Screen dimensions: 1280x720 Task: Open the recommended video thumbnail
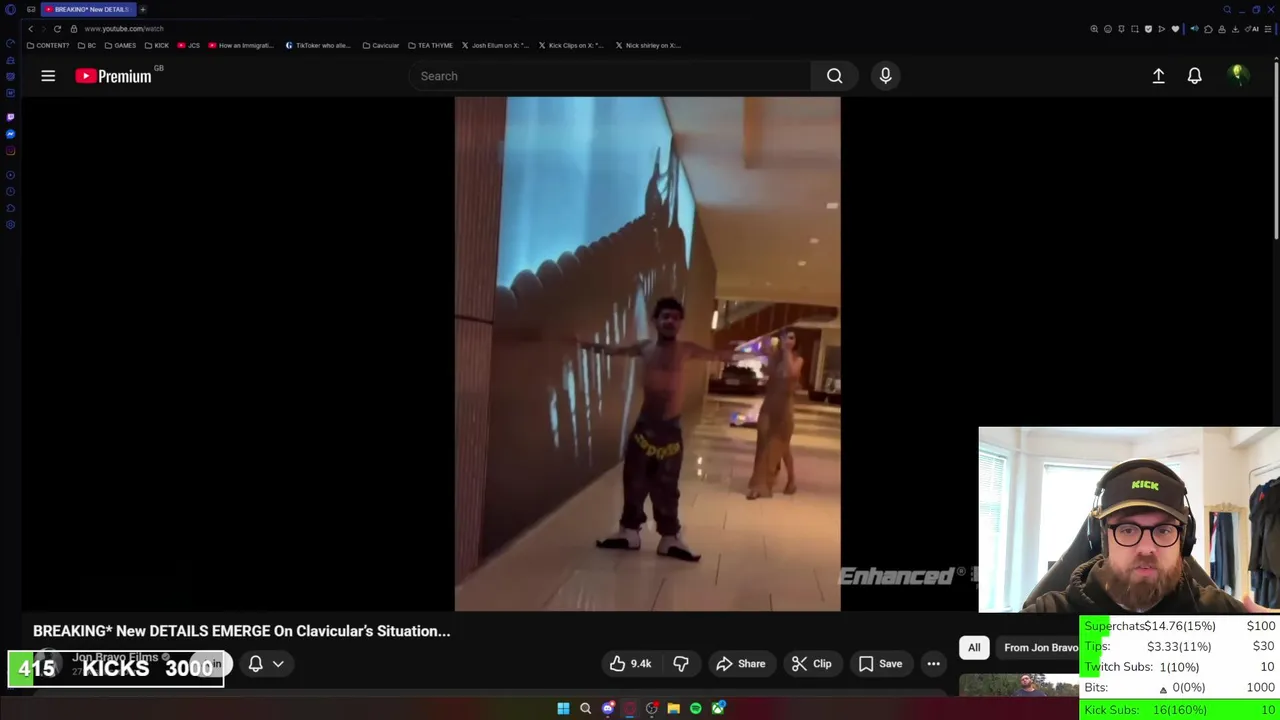1019,684
